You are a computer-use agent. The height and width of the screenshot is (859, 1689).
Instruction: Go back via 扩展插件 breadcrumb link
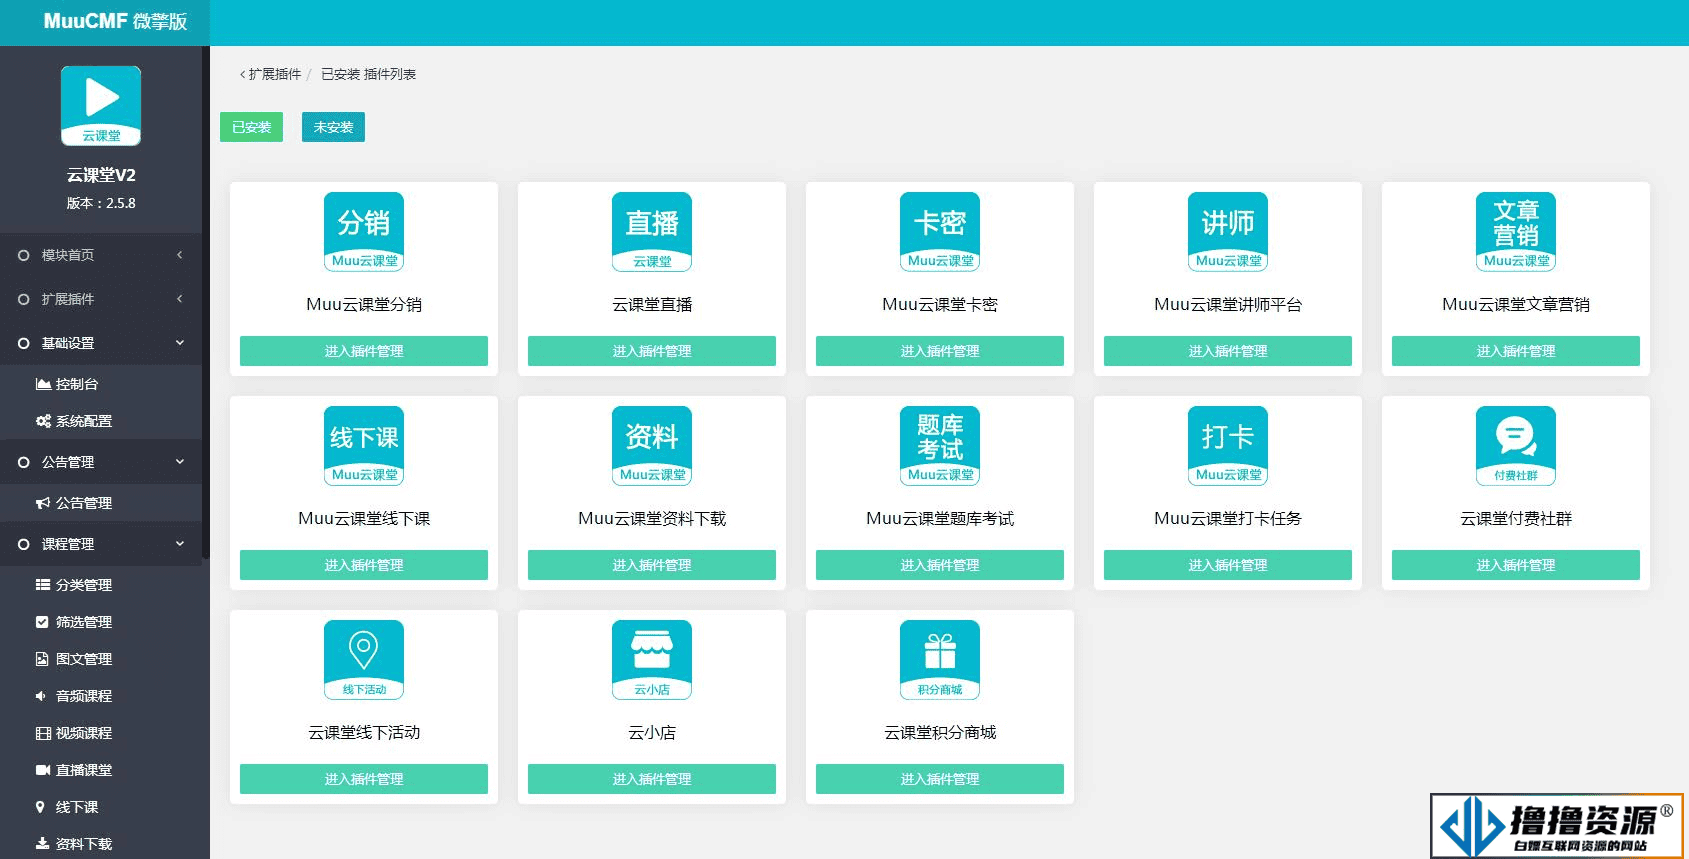pos(271,74)
